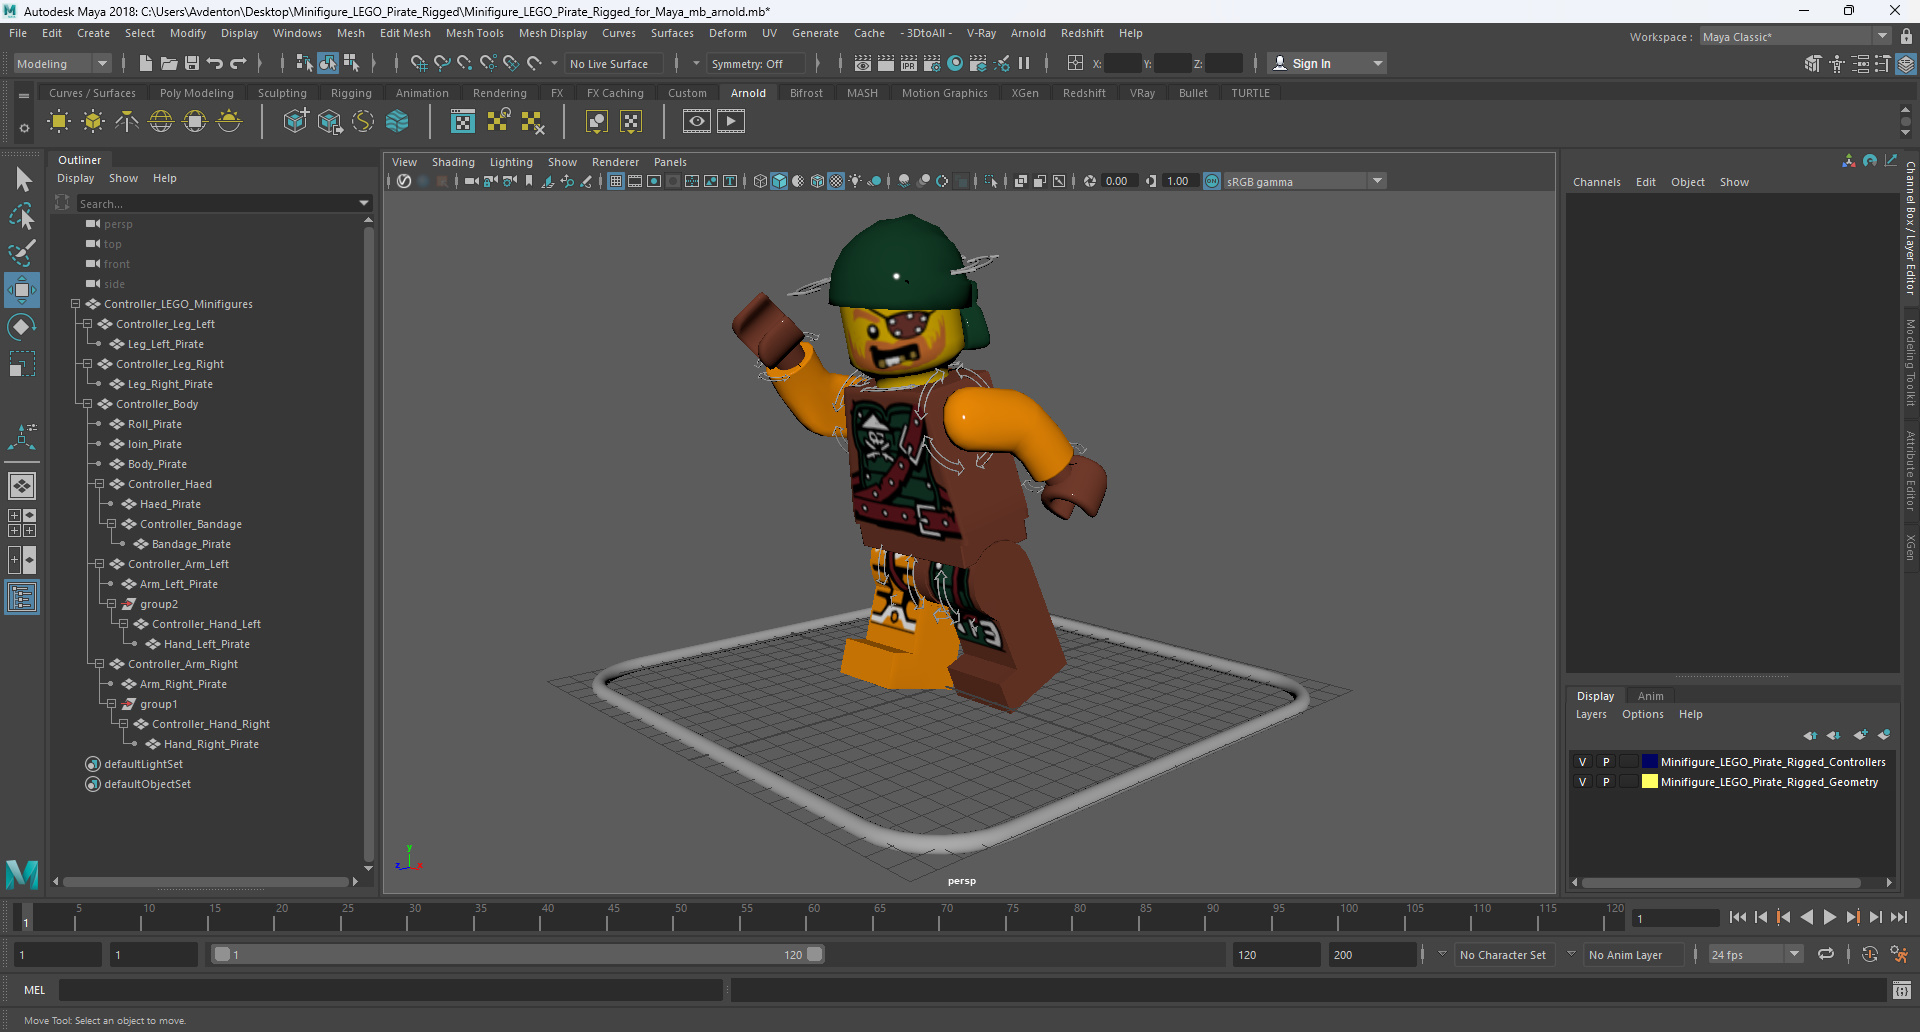The height and width of the screenshot is (1032, 1920).
Task: Open the viewport Shading menu
Action: click(453, 162)
